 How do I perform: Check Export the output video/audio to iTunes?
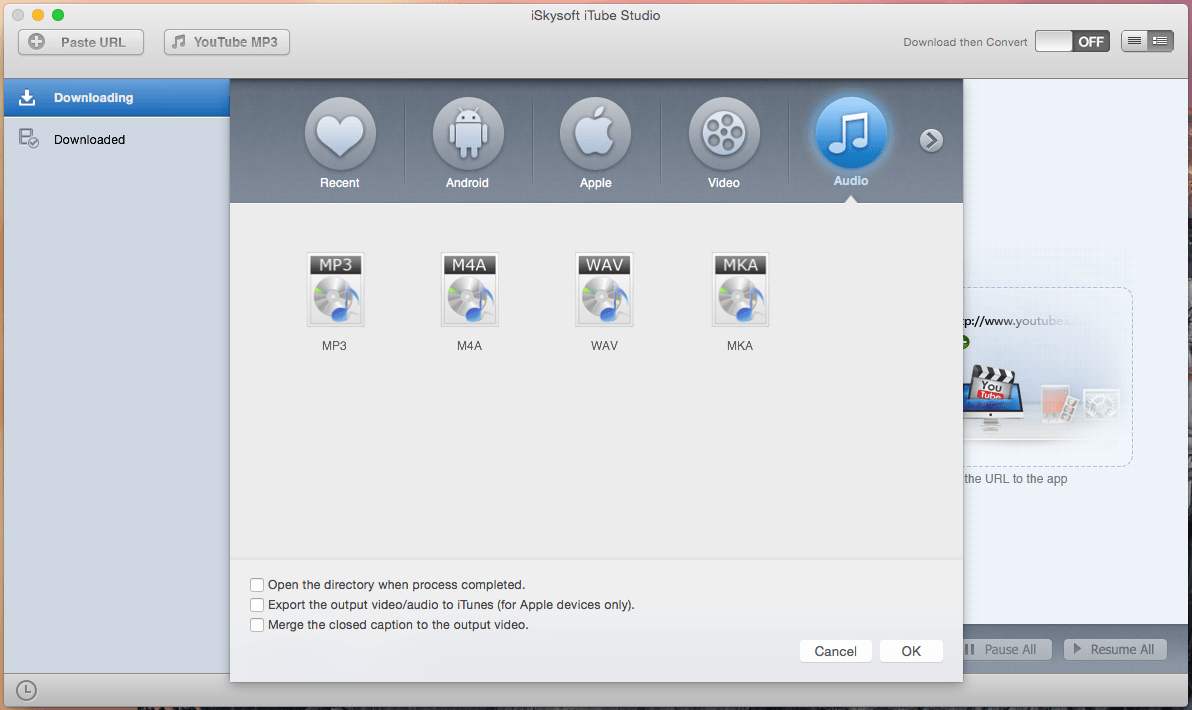point(257,605)
